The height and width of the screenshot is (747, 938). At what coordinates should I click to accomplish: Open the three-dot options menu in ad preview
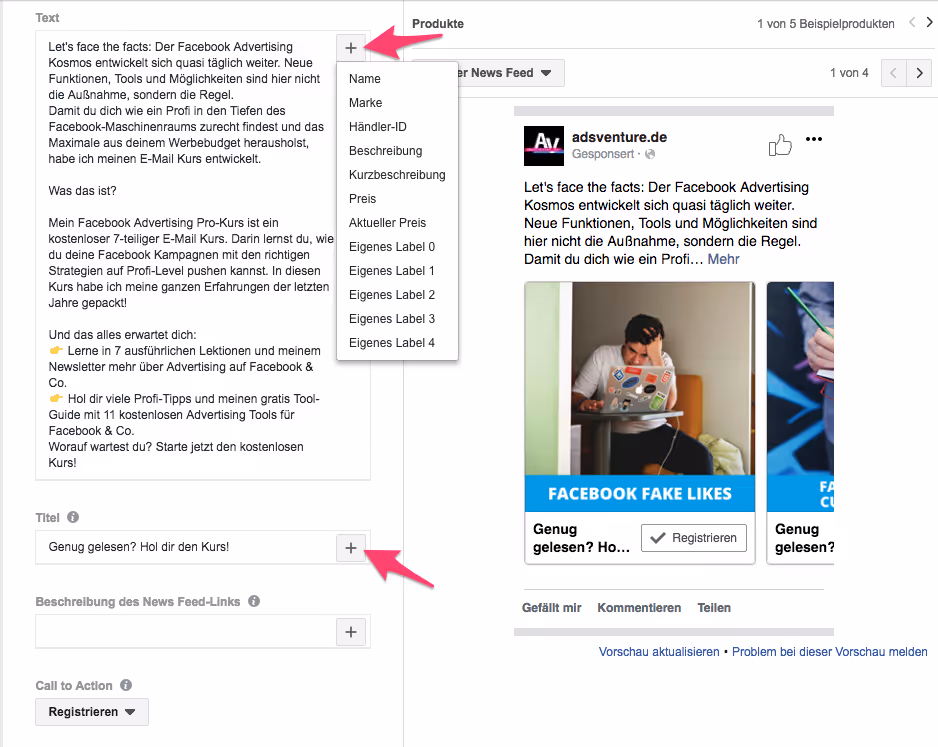(814, 139)
